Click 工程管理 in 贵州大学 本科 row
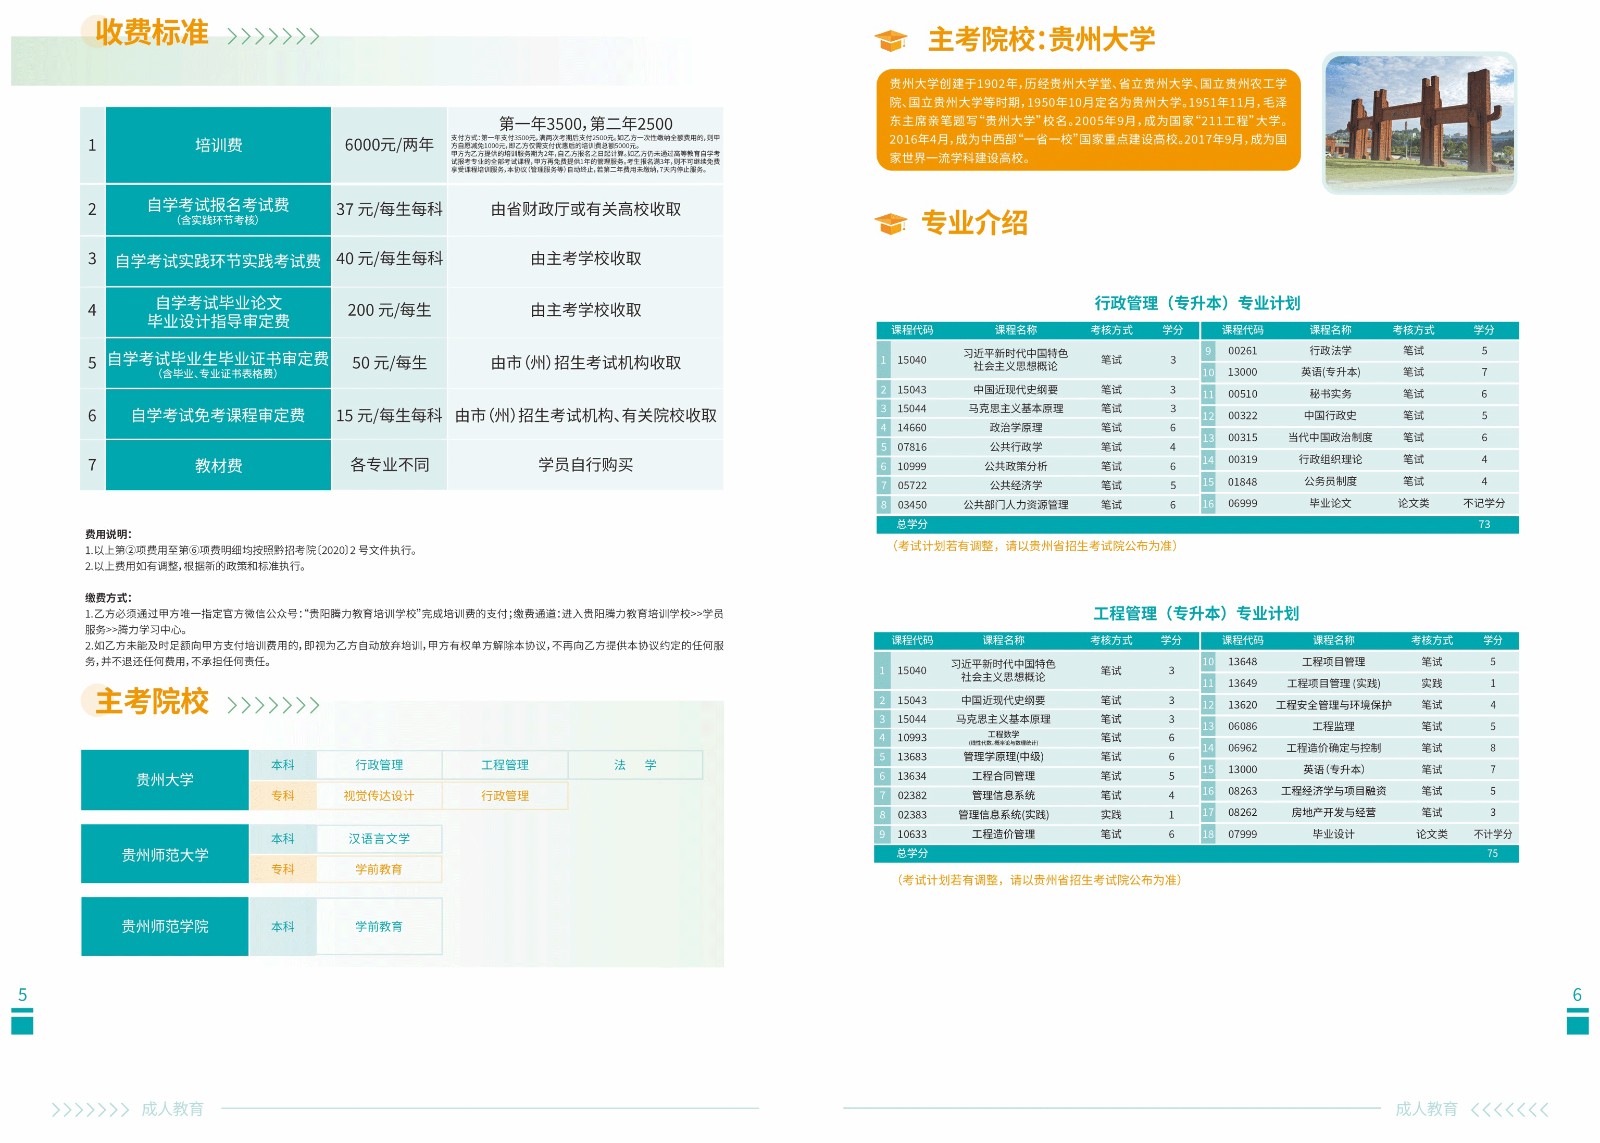 tap(505, 765)
